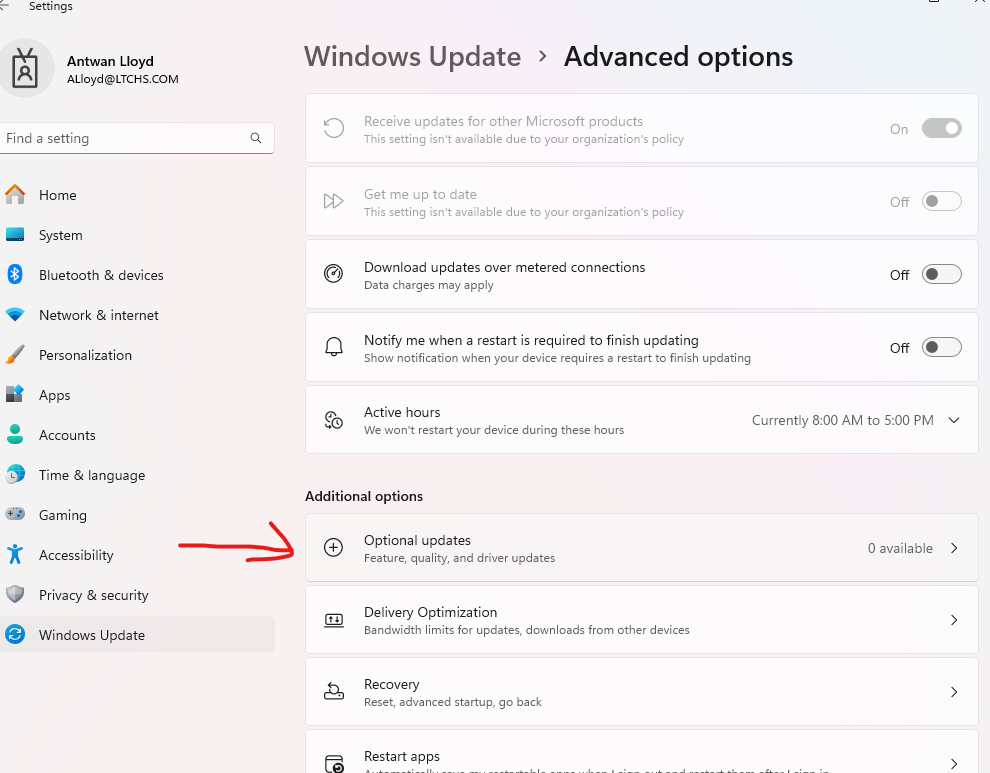Screen dimensions: 990x773
Task: Click the Gaming controller icon
Action: (x=15, y=515)
